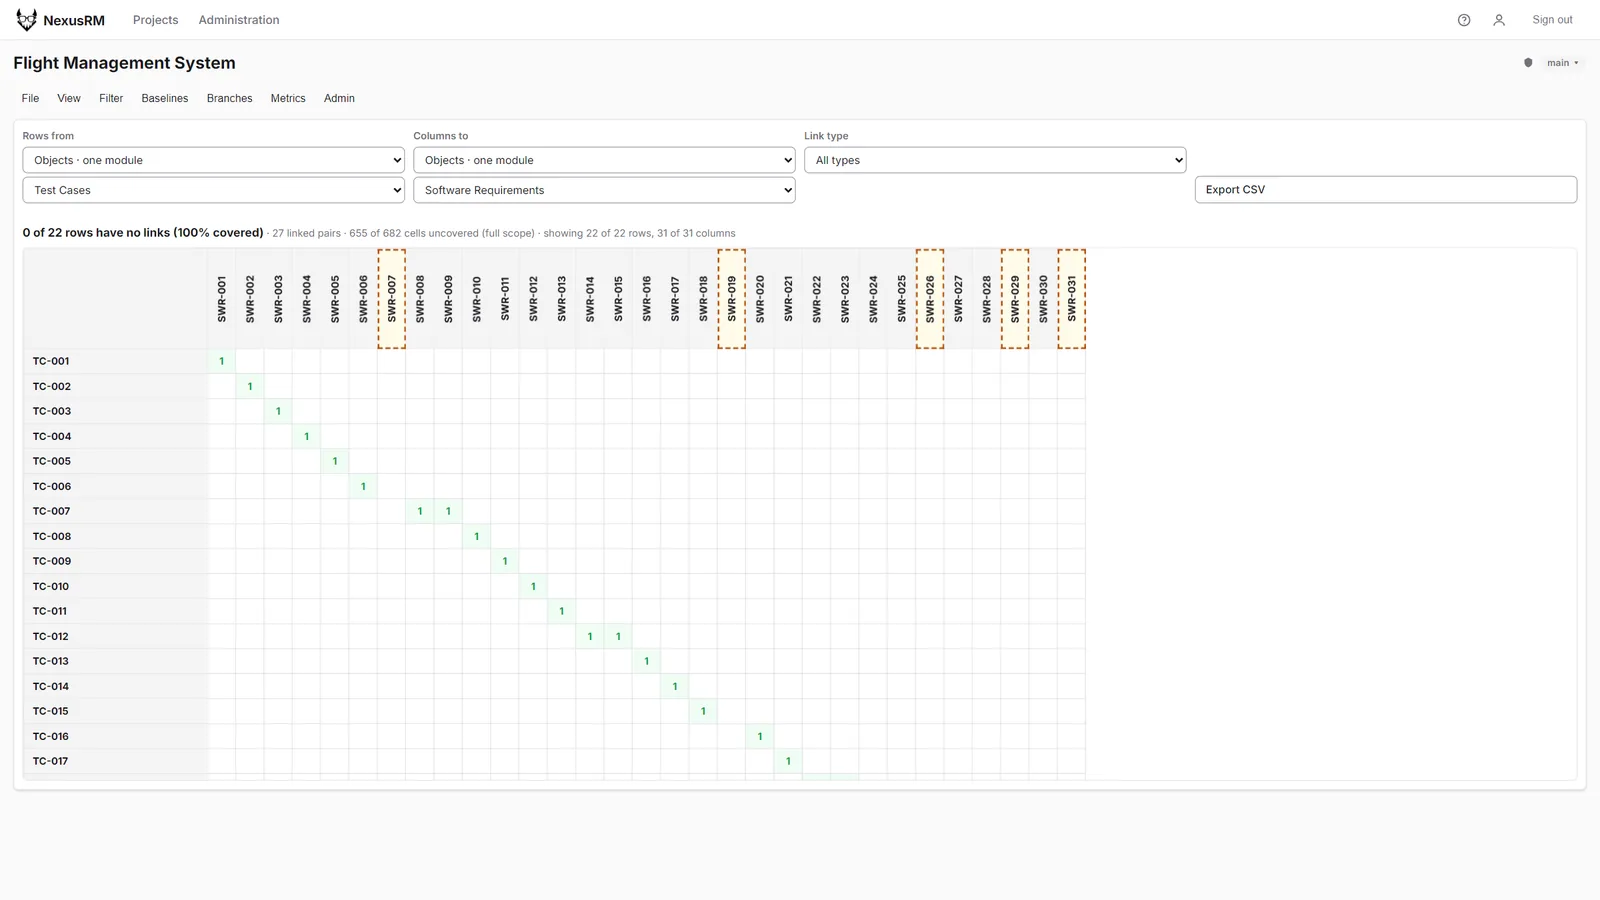
Task: Click the link cell at TC-007 and SWR-008
Action: click(x=420, y=511)
